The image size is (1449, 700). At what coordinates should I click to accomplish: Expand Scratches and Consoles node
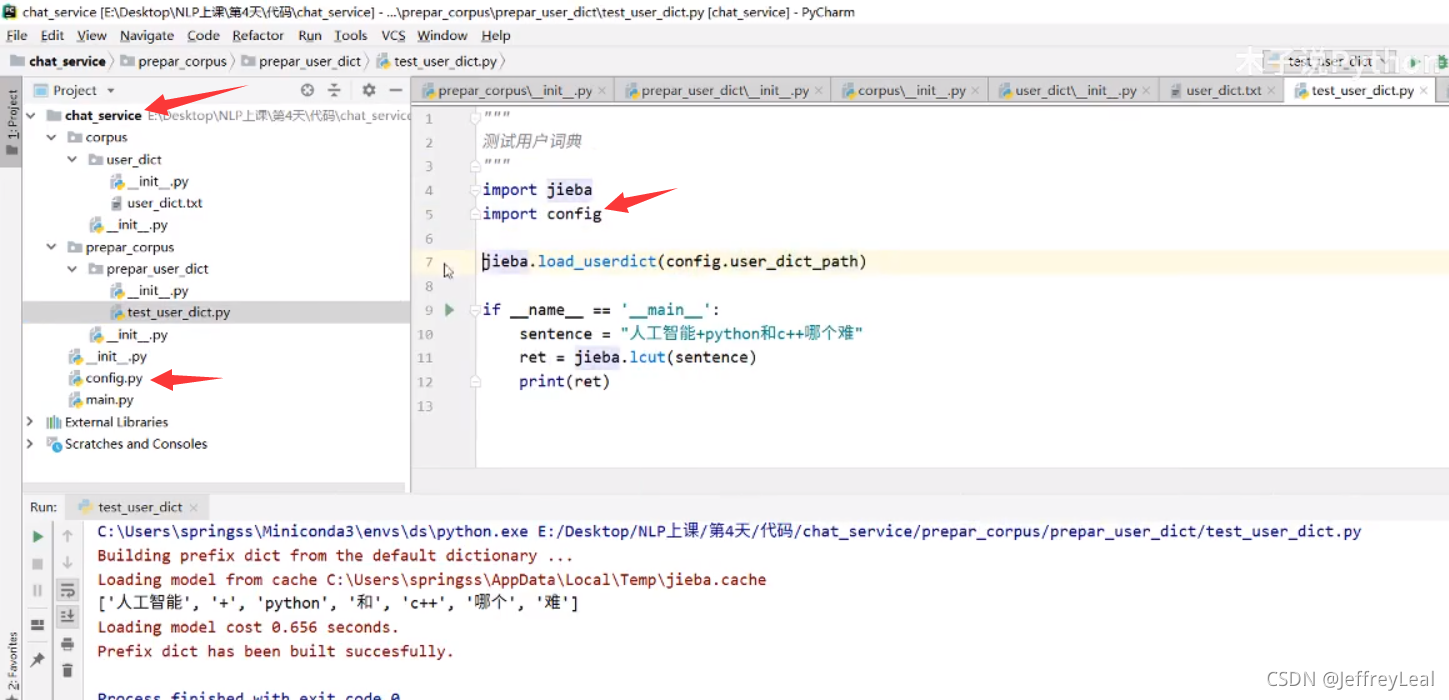[x=30, y=444]
